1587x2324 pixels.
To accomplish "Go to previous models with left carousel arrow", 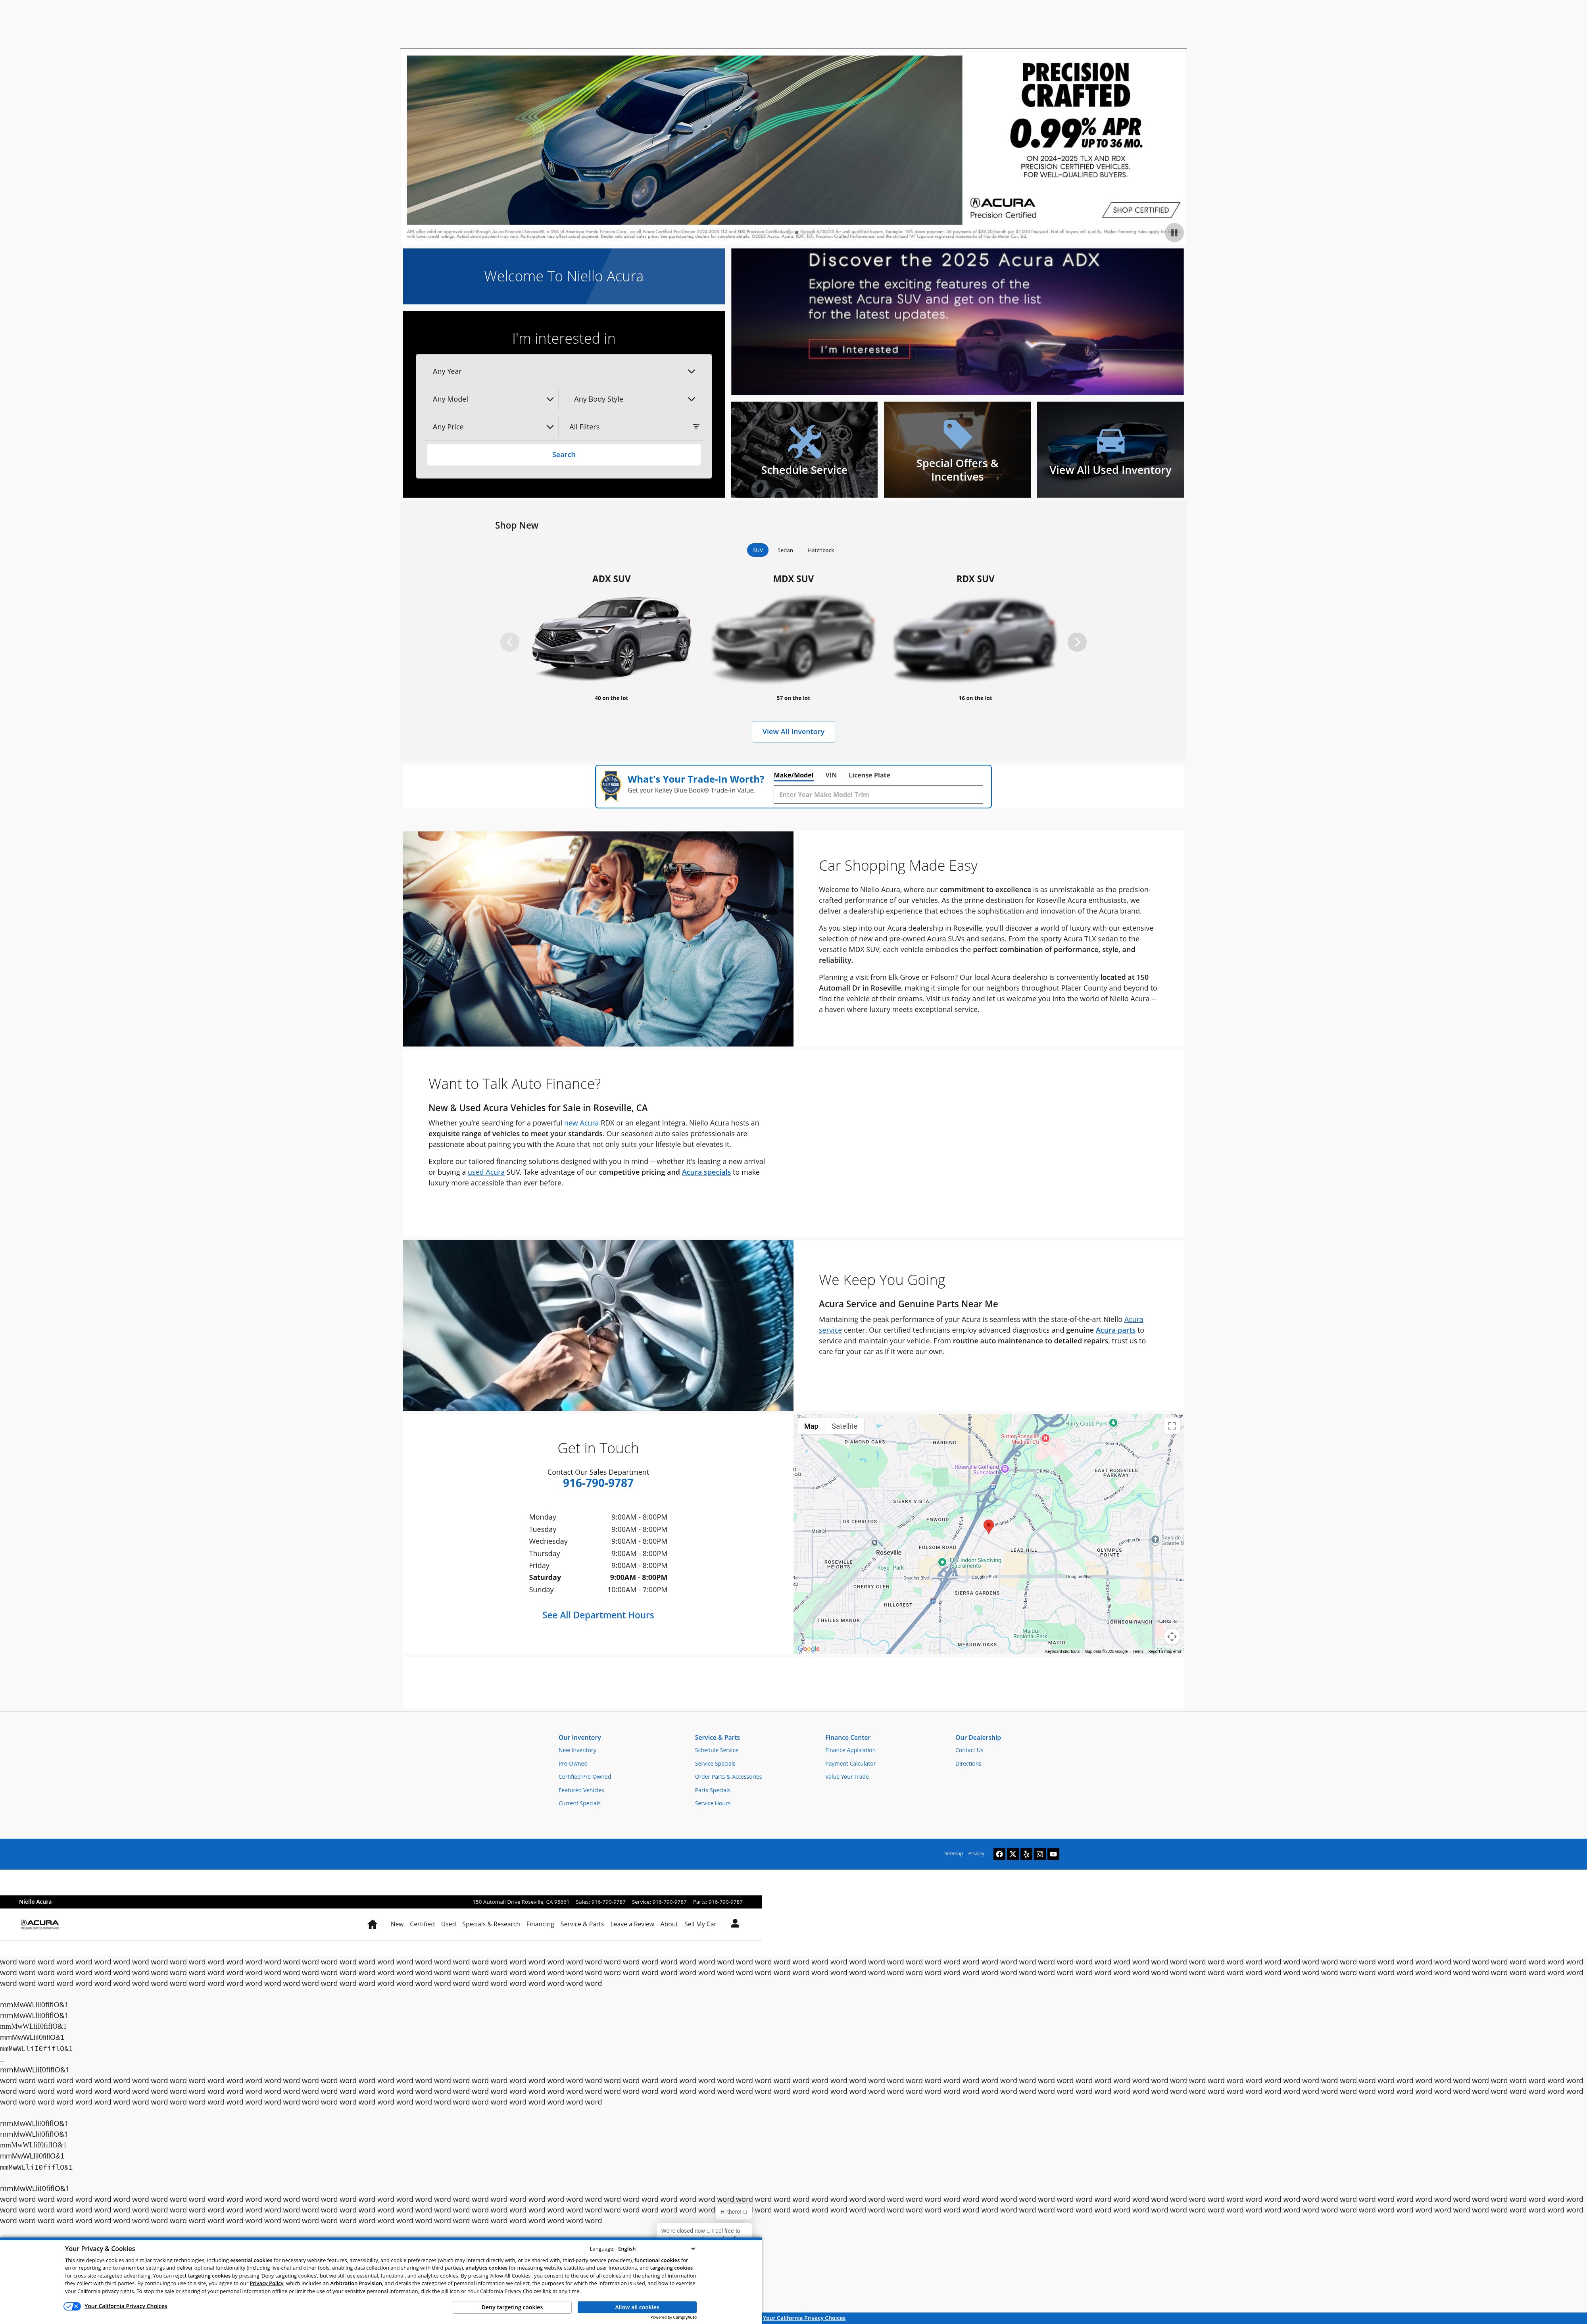I will 510,642.
